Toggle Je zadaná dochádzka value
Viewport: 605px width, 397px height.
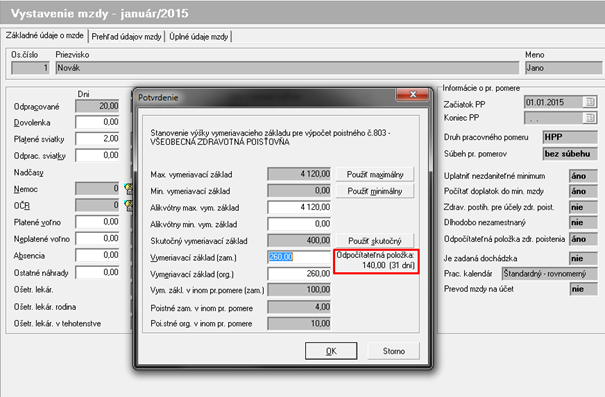coord(583,258)
